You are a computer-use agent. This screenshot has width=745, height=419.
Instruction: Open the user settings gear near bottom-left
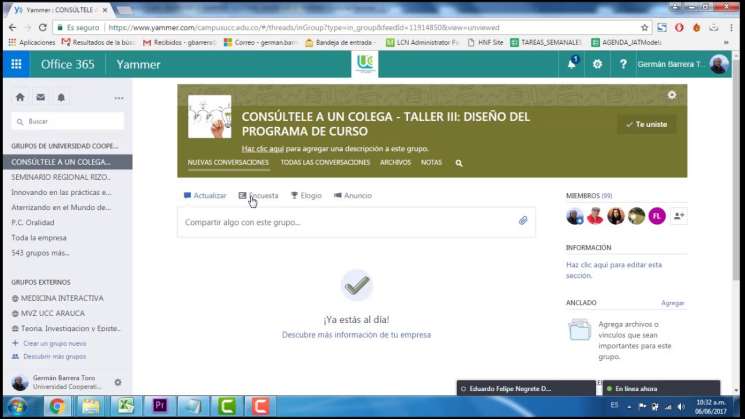point(118,382)
